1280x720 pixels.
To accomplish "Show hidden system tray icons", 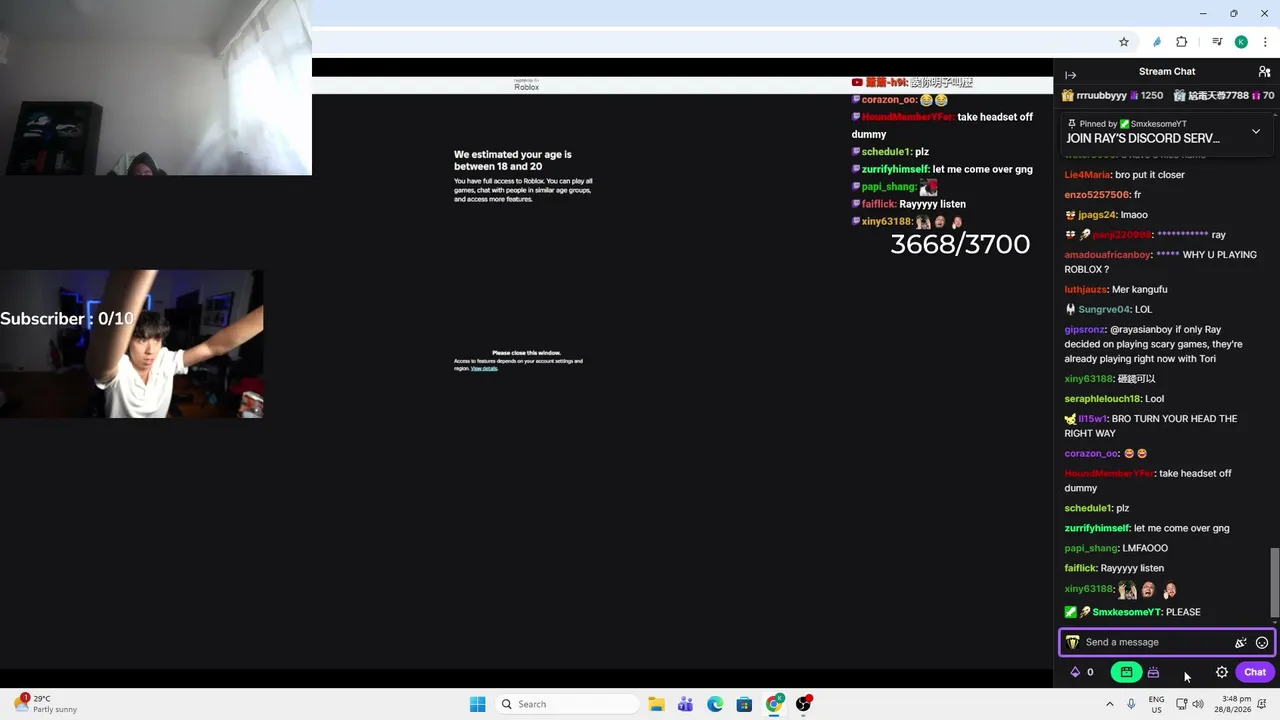I will point(1109,704).
